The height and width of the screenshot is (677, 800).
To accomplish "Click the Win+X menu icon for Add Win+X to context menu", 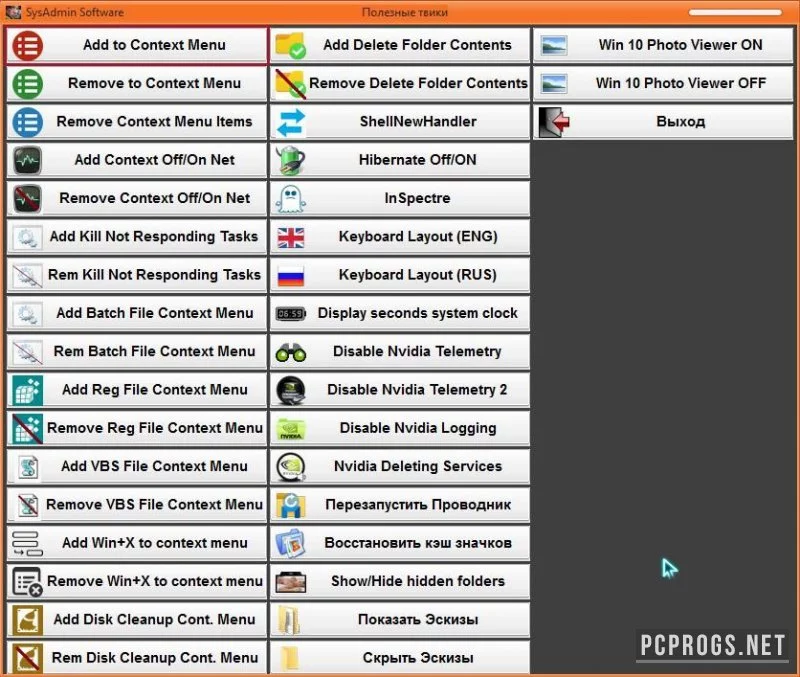I will (28, 543).
